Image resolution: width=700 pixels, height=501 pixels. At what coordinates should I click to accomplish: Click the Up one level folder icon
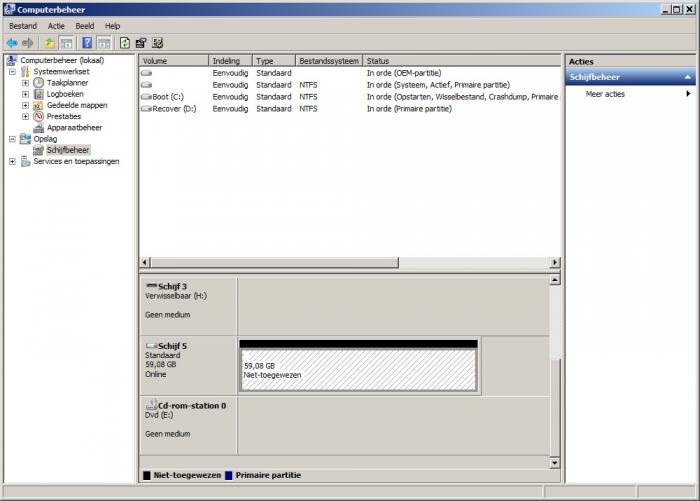[x=49, y=43]
